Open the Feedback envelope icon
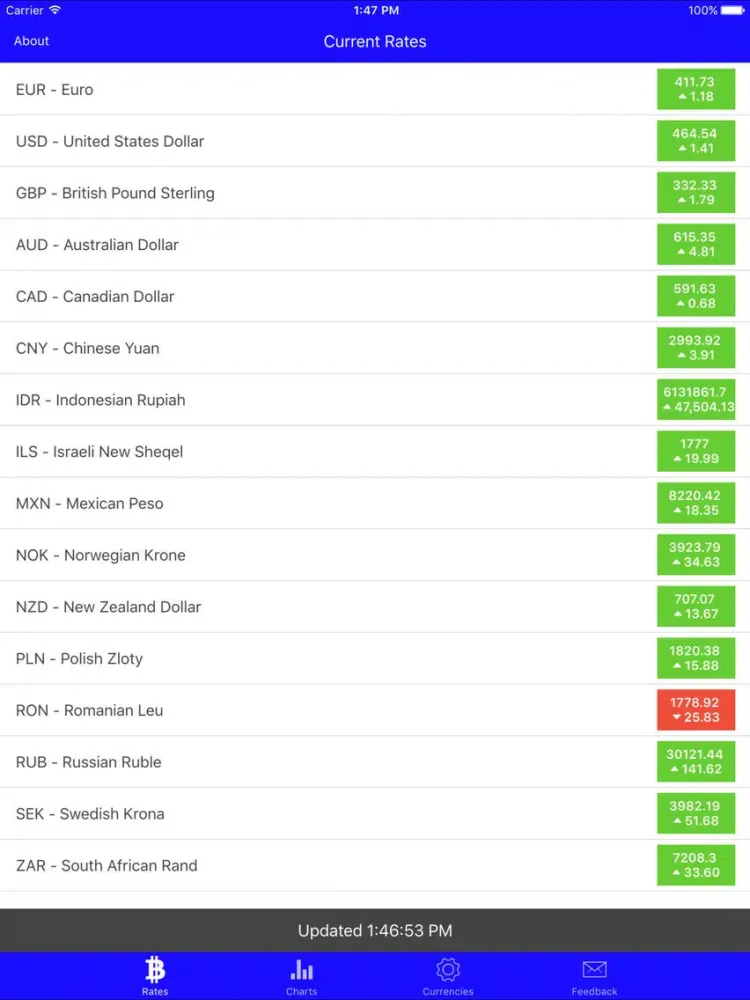This screenshot has height=1000, width=750. point(594,969)
